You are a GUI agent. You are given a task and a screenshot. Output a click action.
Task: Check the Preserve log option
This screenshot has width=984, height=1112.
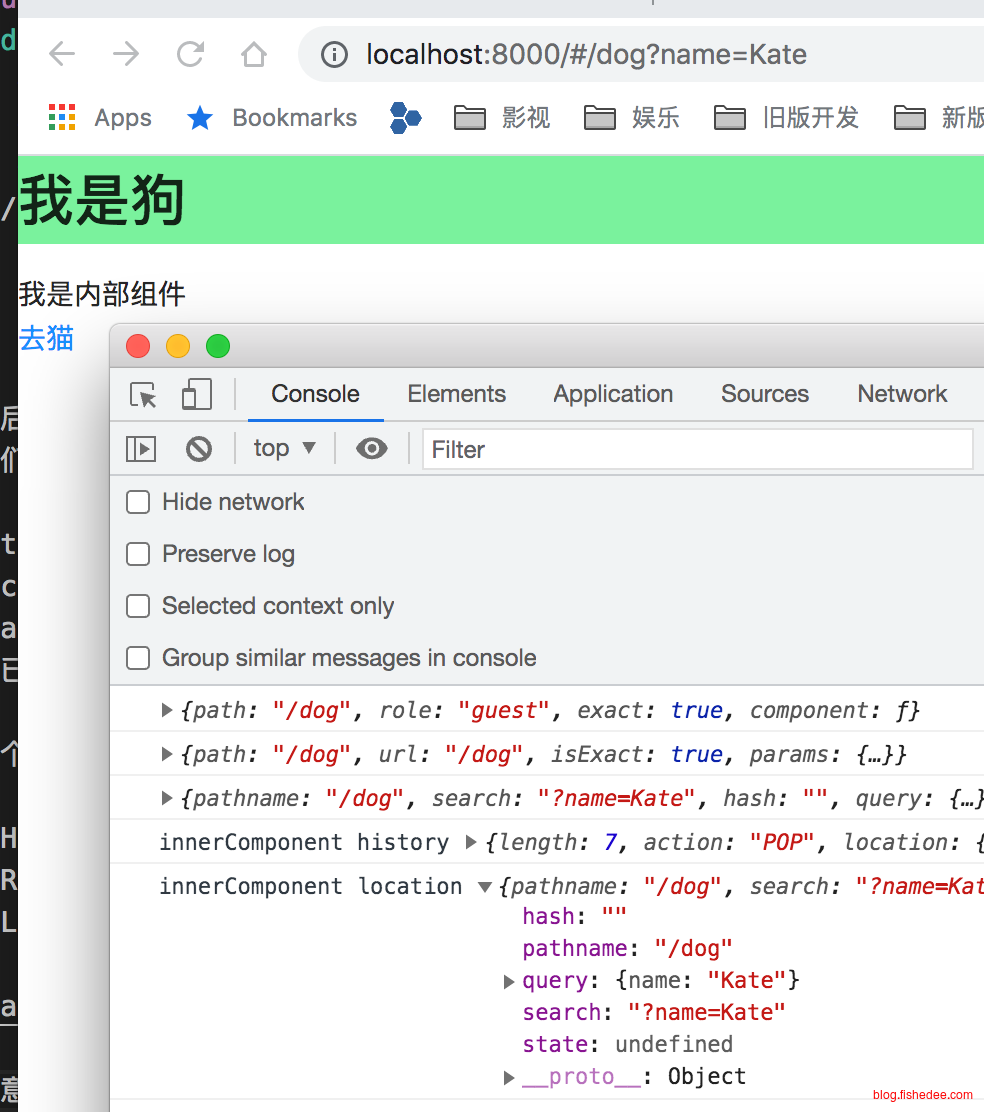[138, 554]
